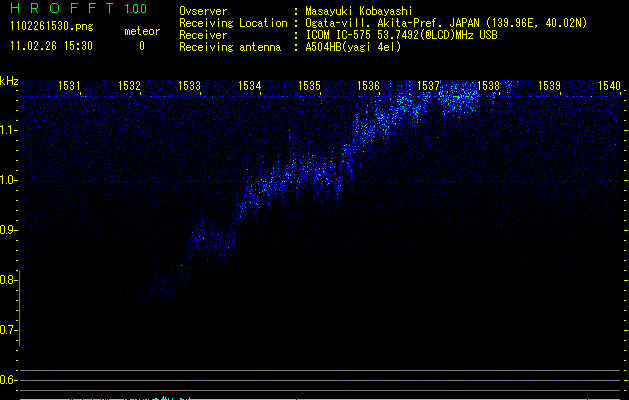The height and width of the screenshot is (400, 629).
Task: Select the Ogata-vill. Akita-Pref. JAPAN location text
Action: pos(446,23)
